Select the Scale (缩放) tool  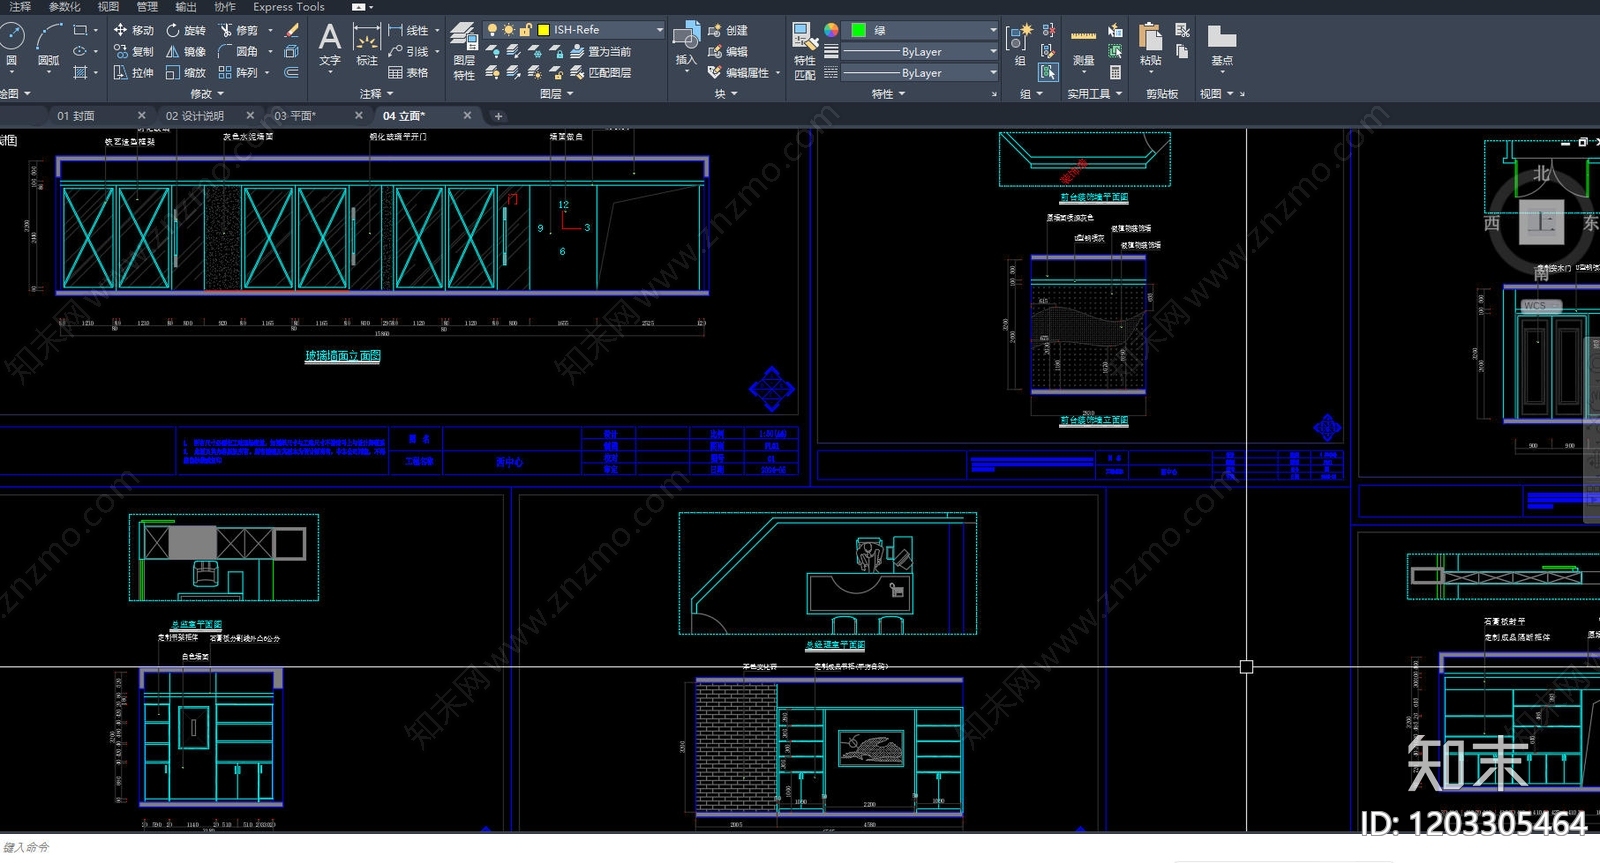tap(186, 72)
